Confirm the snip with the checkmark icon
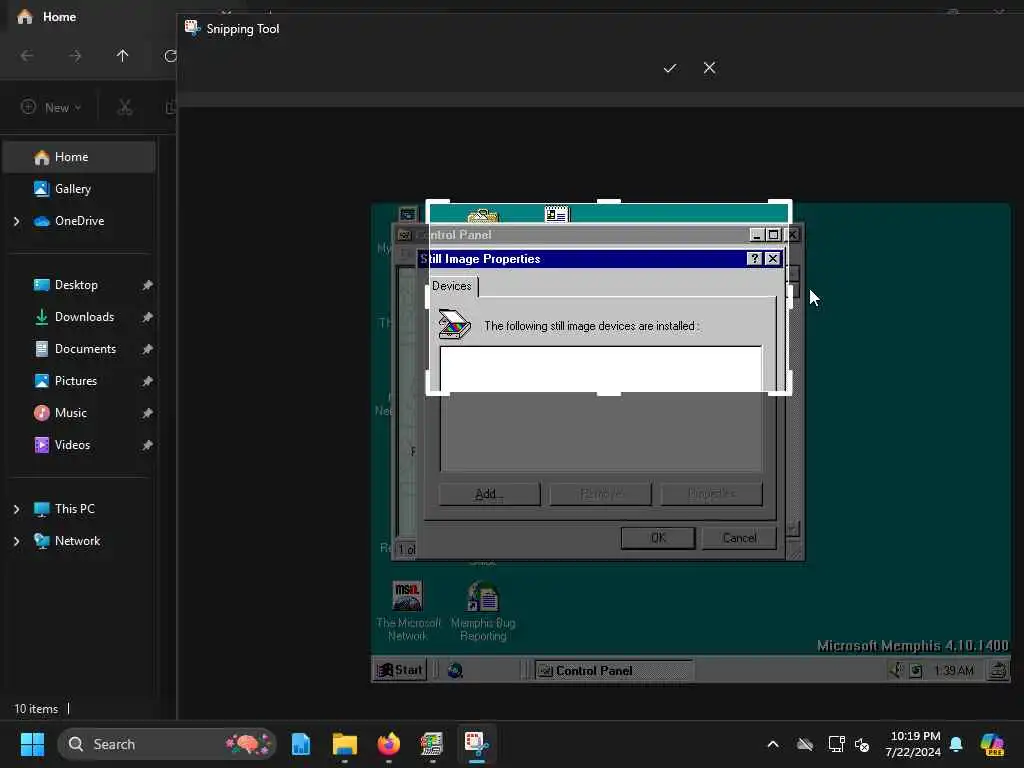 [x=669, y=68]
